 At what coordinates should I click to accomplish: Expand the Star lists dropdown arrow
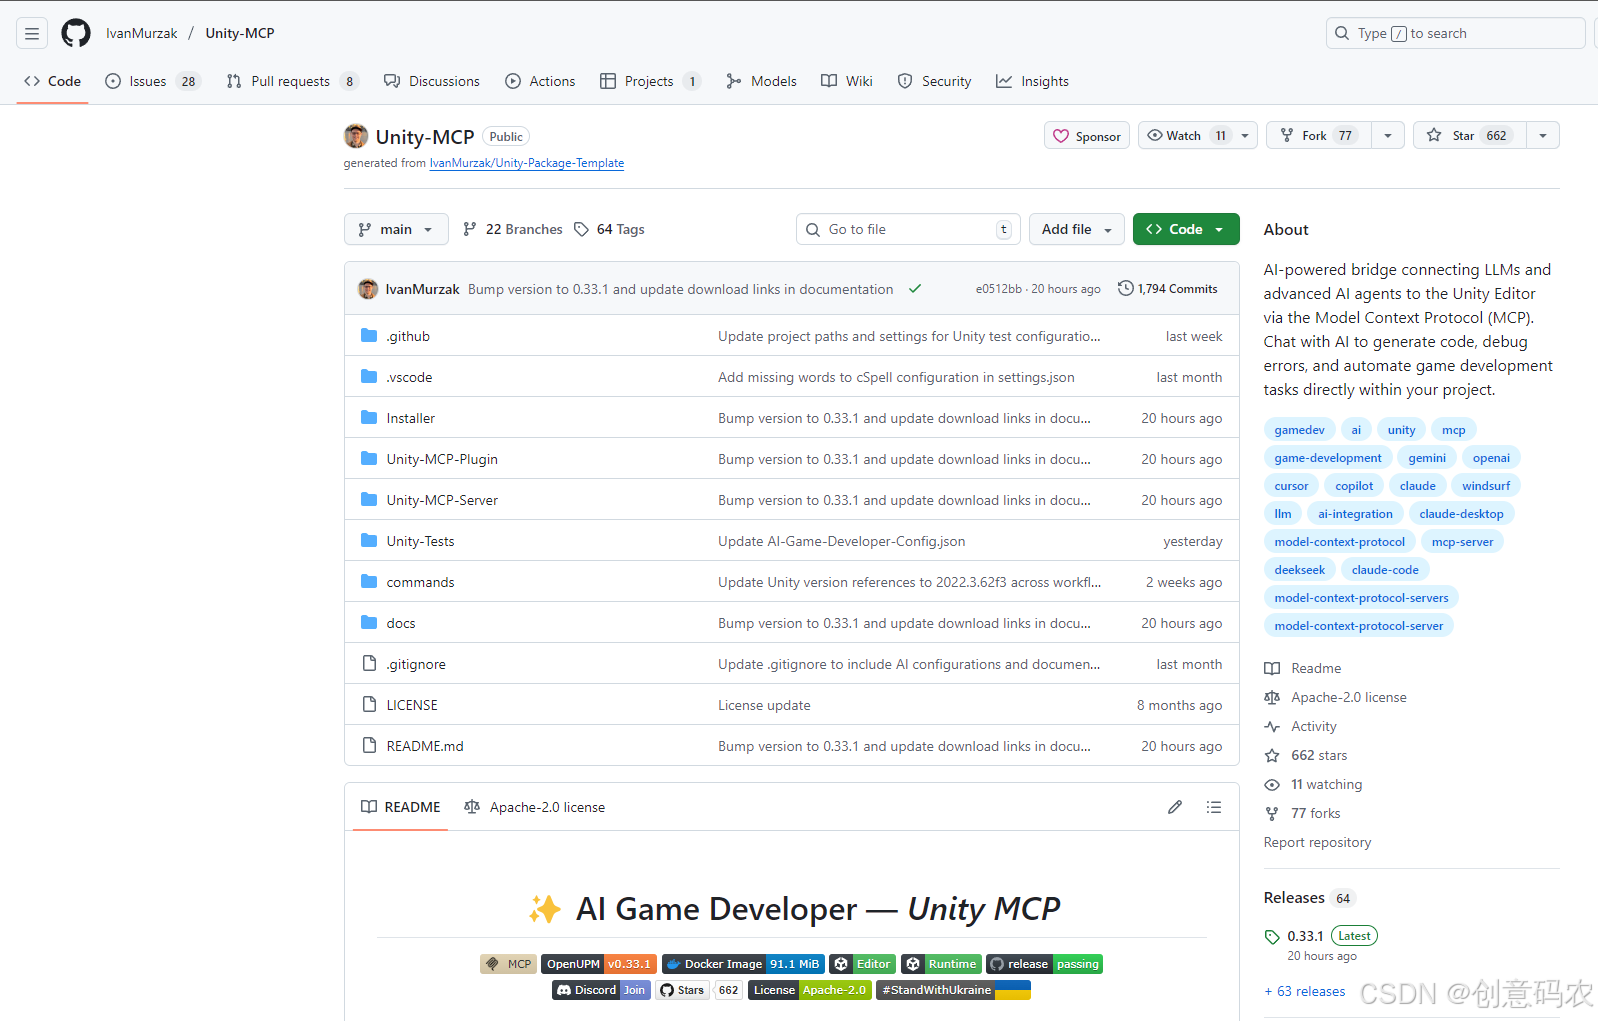(1543, 136)
